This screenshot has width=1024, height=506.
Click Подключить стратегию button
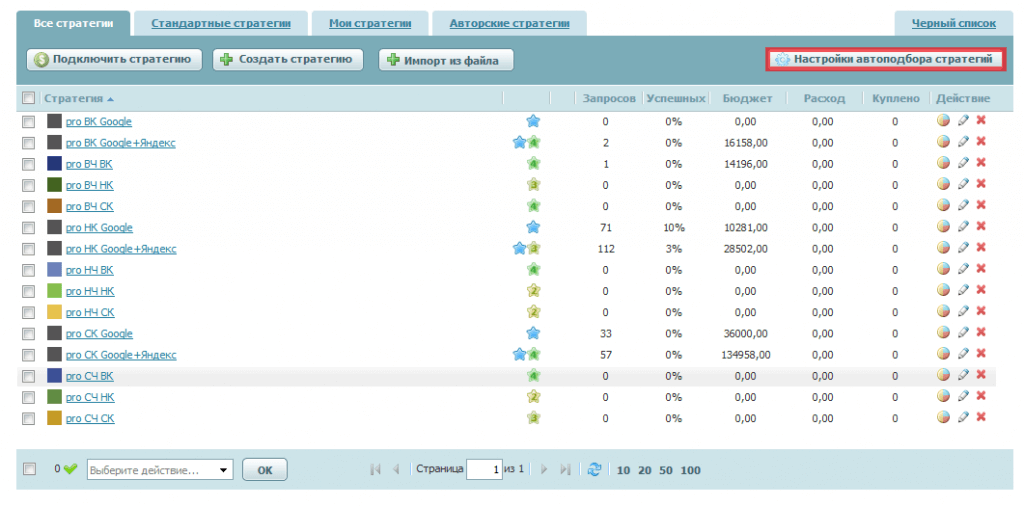click(114, 59)
